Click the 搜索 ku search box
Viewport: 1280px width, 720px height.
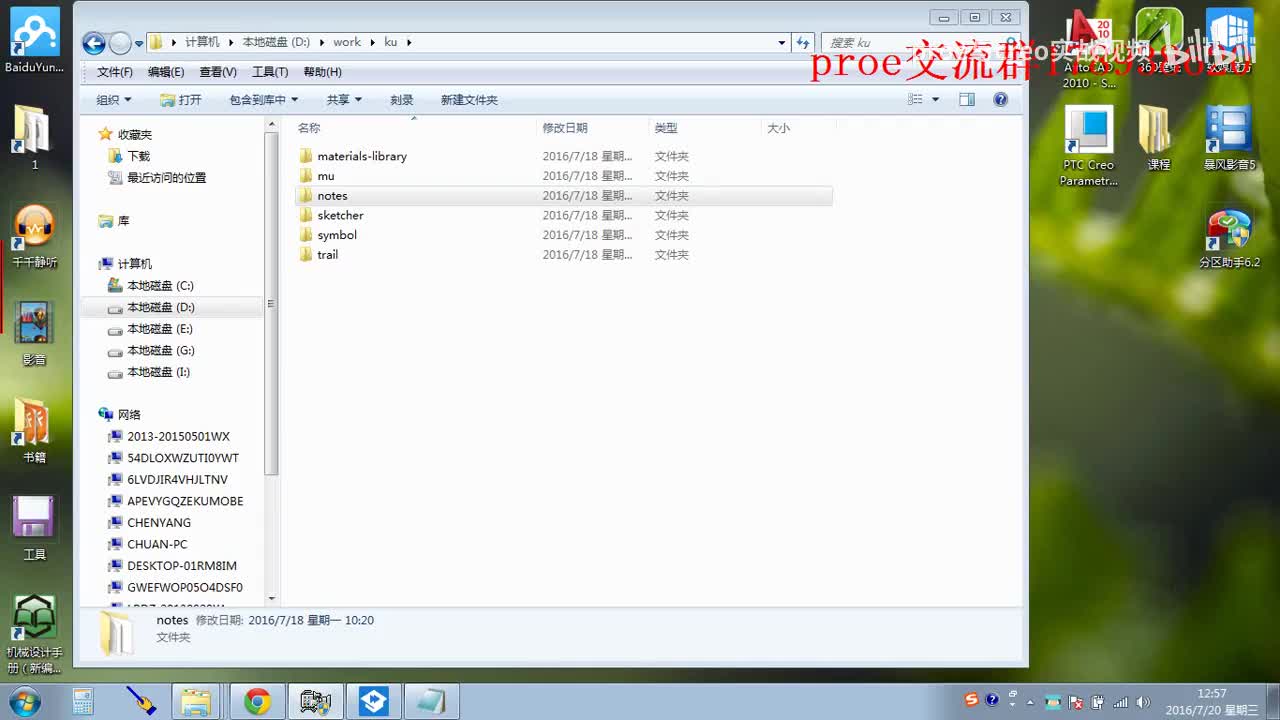click(920, 43)
